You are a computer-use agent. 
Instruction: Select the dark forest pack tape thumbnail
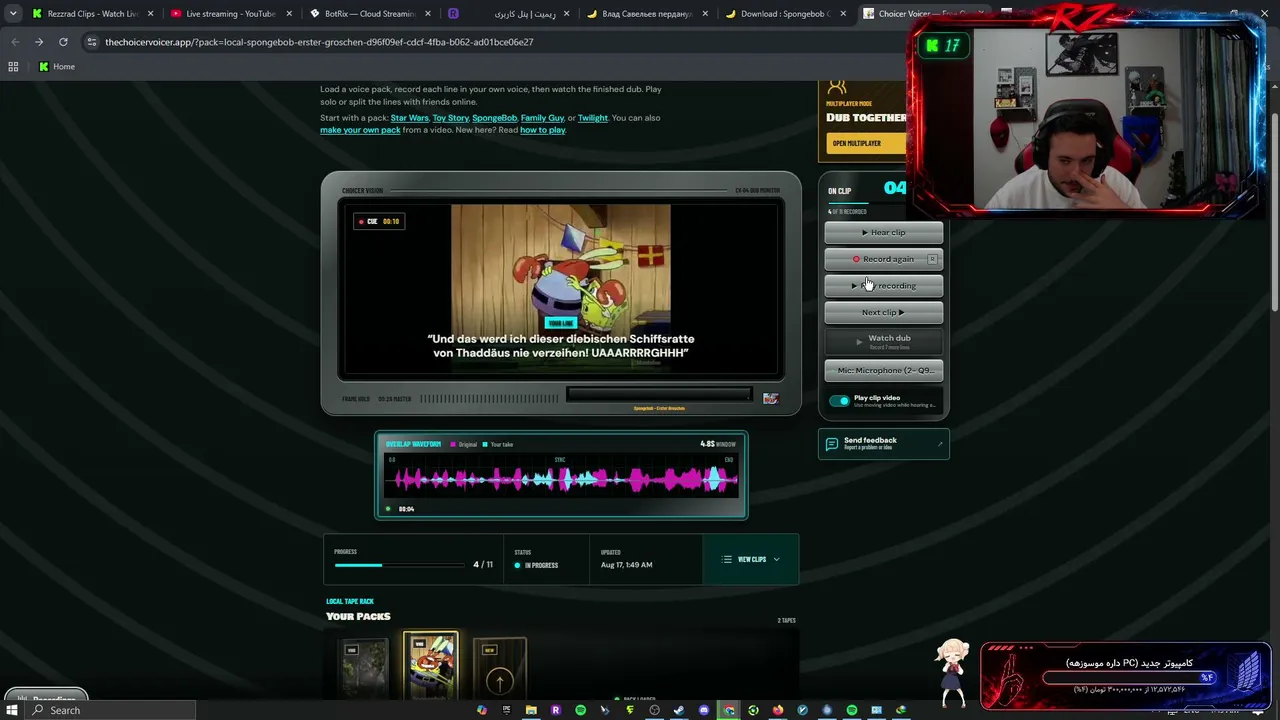(x=362, y=668)
